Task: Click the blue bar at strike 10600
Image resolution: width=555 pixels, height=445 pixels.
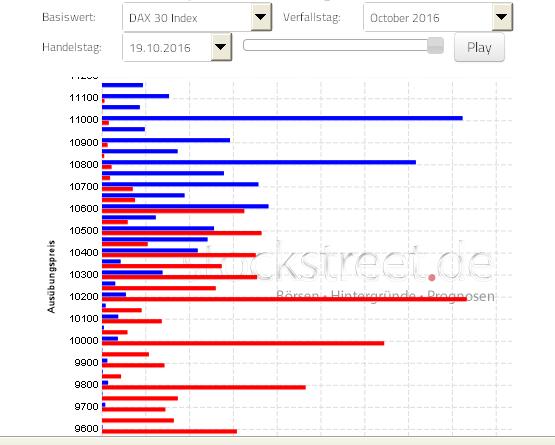Action: pos(185,206)
